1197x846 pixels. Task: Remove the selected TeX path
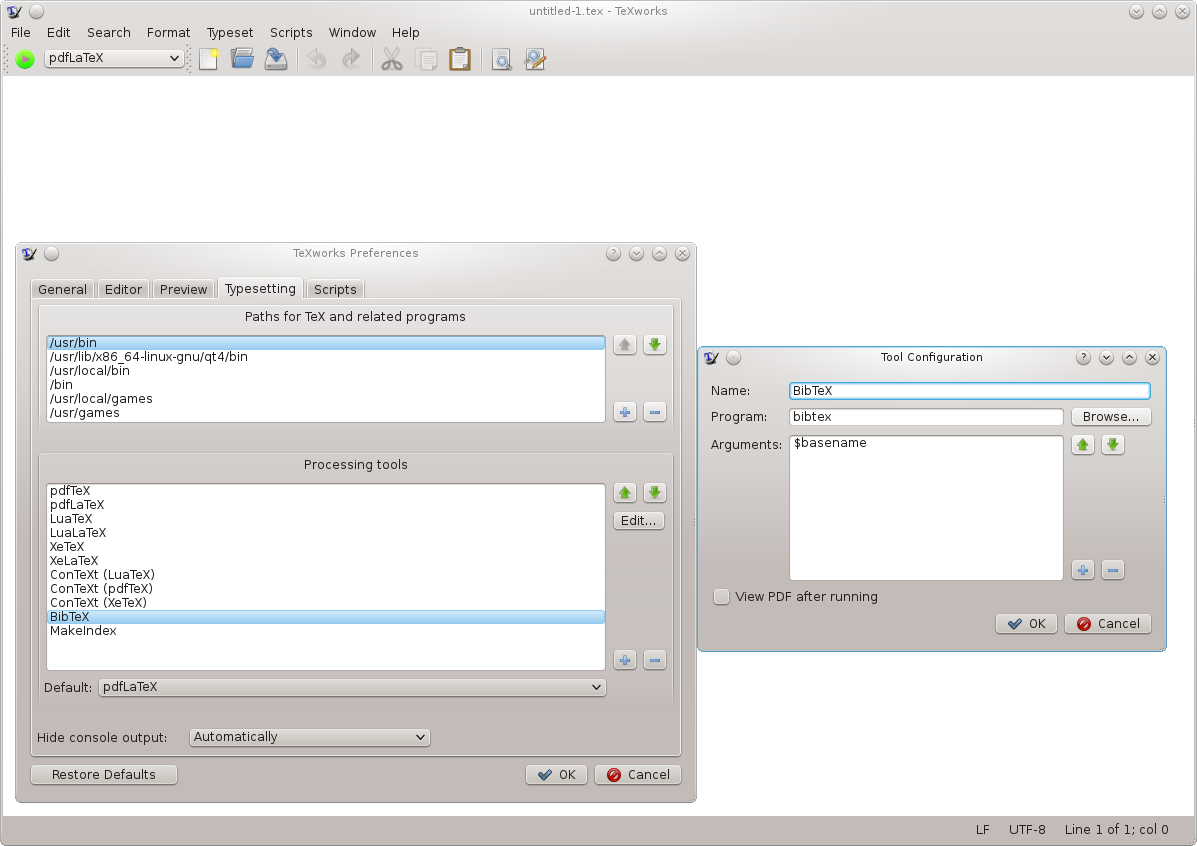(x=654, y=412)
